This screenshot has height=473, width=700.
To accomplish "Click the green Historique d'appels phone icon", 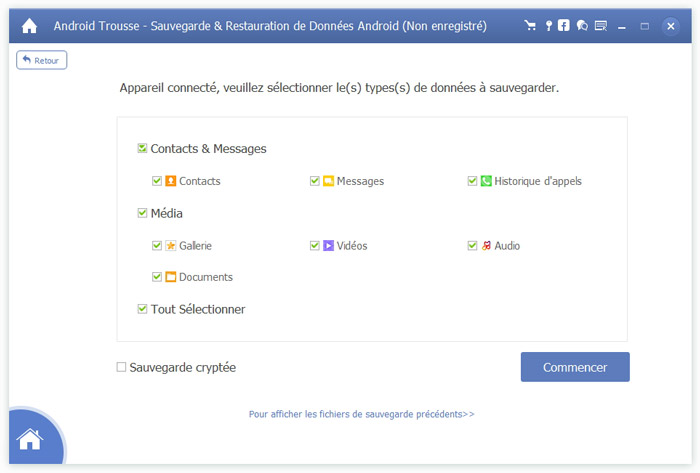I will click(x=486, y=181).
